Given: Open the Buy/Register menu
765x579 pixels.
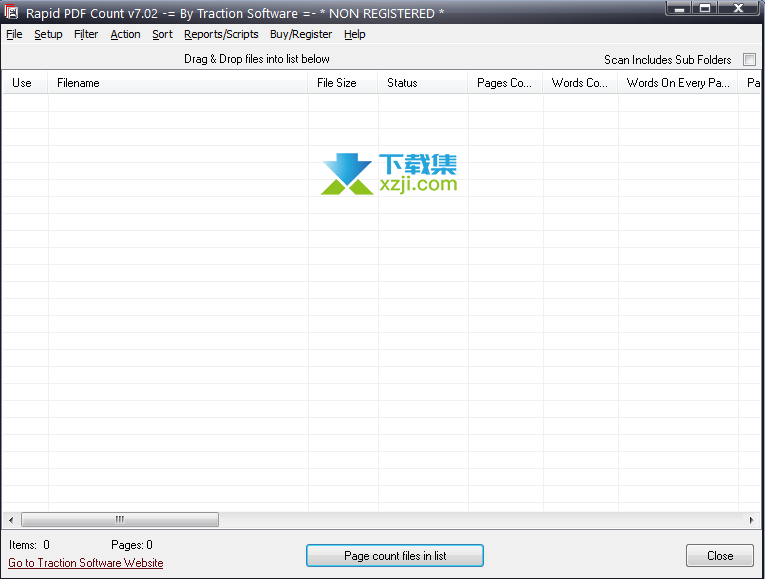Looking at the screenshot, I should coord(301,35).
